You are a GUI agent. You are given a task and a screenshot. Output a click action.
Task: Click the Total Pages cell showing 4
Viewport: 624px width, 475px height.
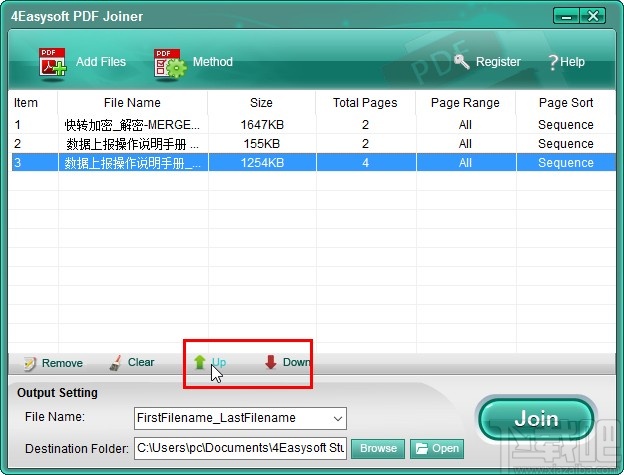click(365, 163)
